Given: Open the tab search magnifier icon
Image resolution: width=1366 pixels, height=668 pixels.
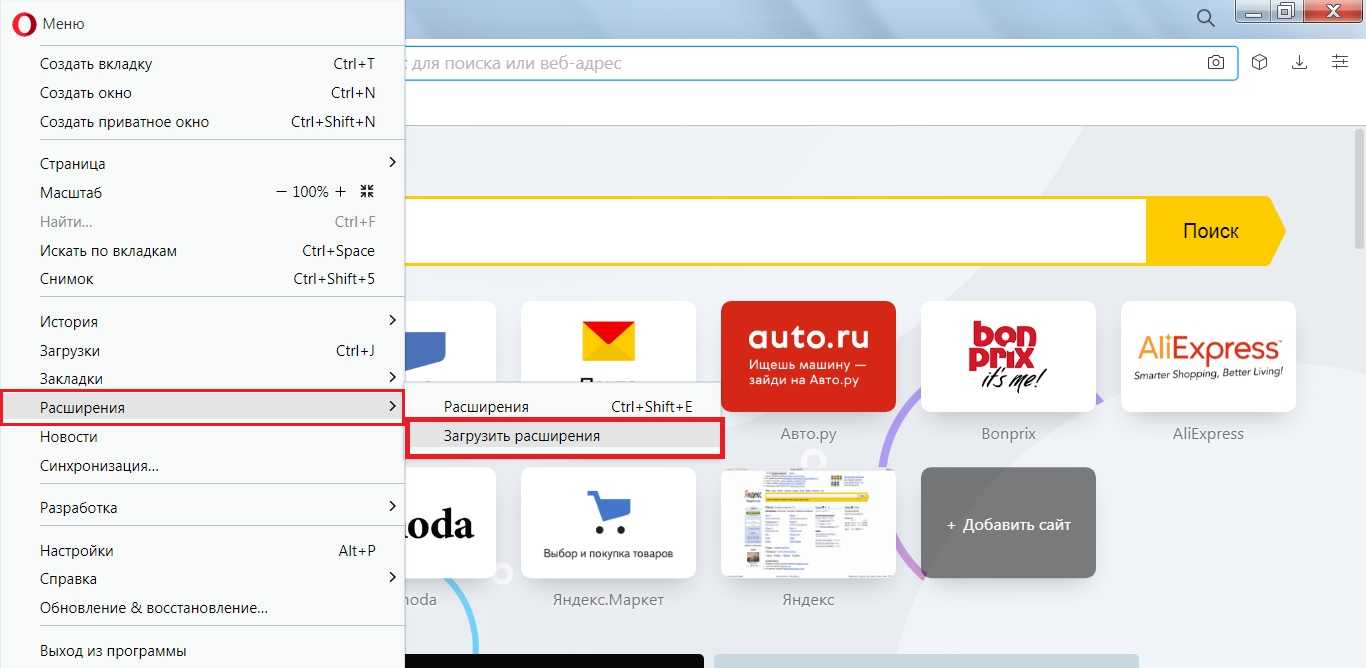Looking at the screenshot, I should (1206, 18).
